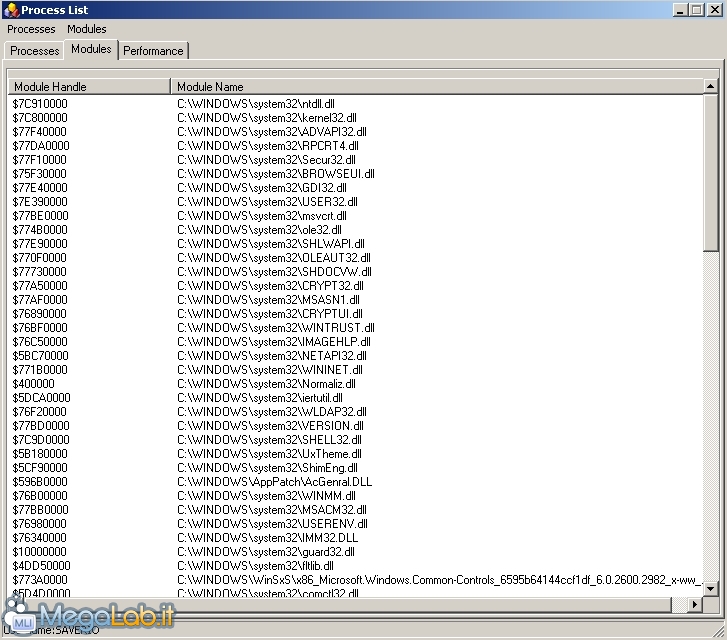Click the vertical scrollbar down arrow
This screenshot has width=727, height=640.
(x=710, y=589)
